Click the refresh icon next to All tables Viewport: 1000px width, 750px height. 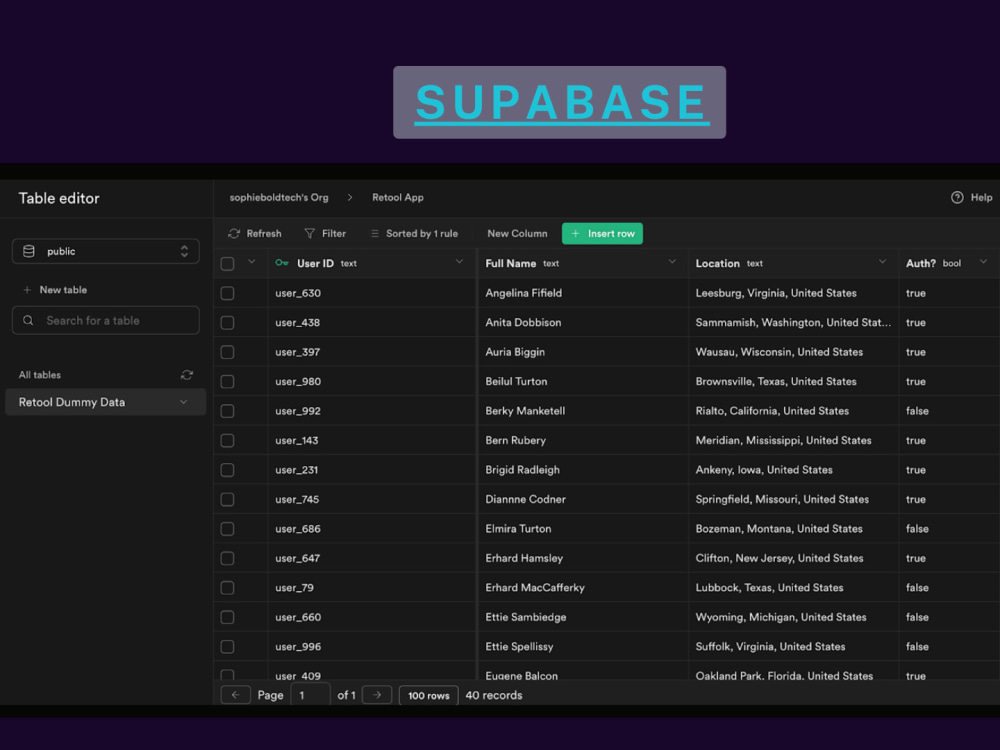coord(187,375)
